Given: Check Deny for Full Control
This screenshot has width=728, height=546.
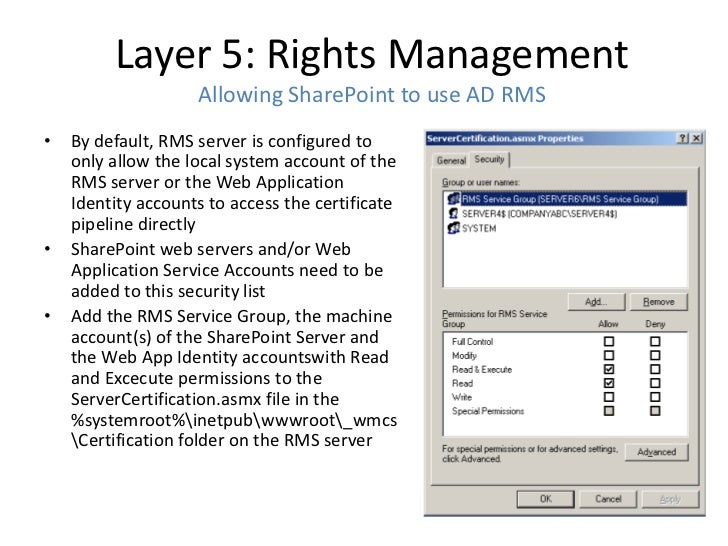Looking at the screenshot, I should (x=655, y=342).
